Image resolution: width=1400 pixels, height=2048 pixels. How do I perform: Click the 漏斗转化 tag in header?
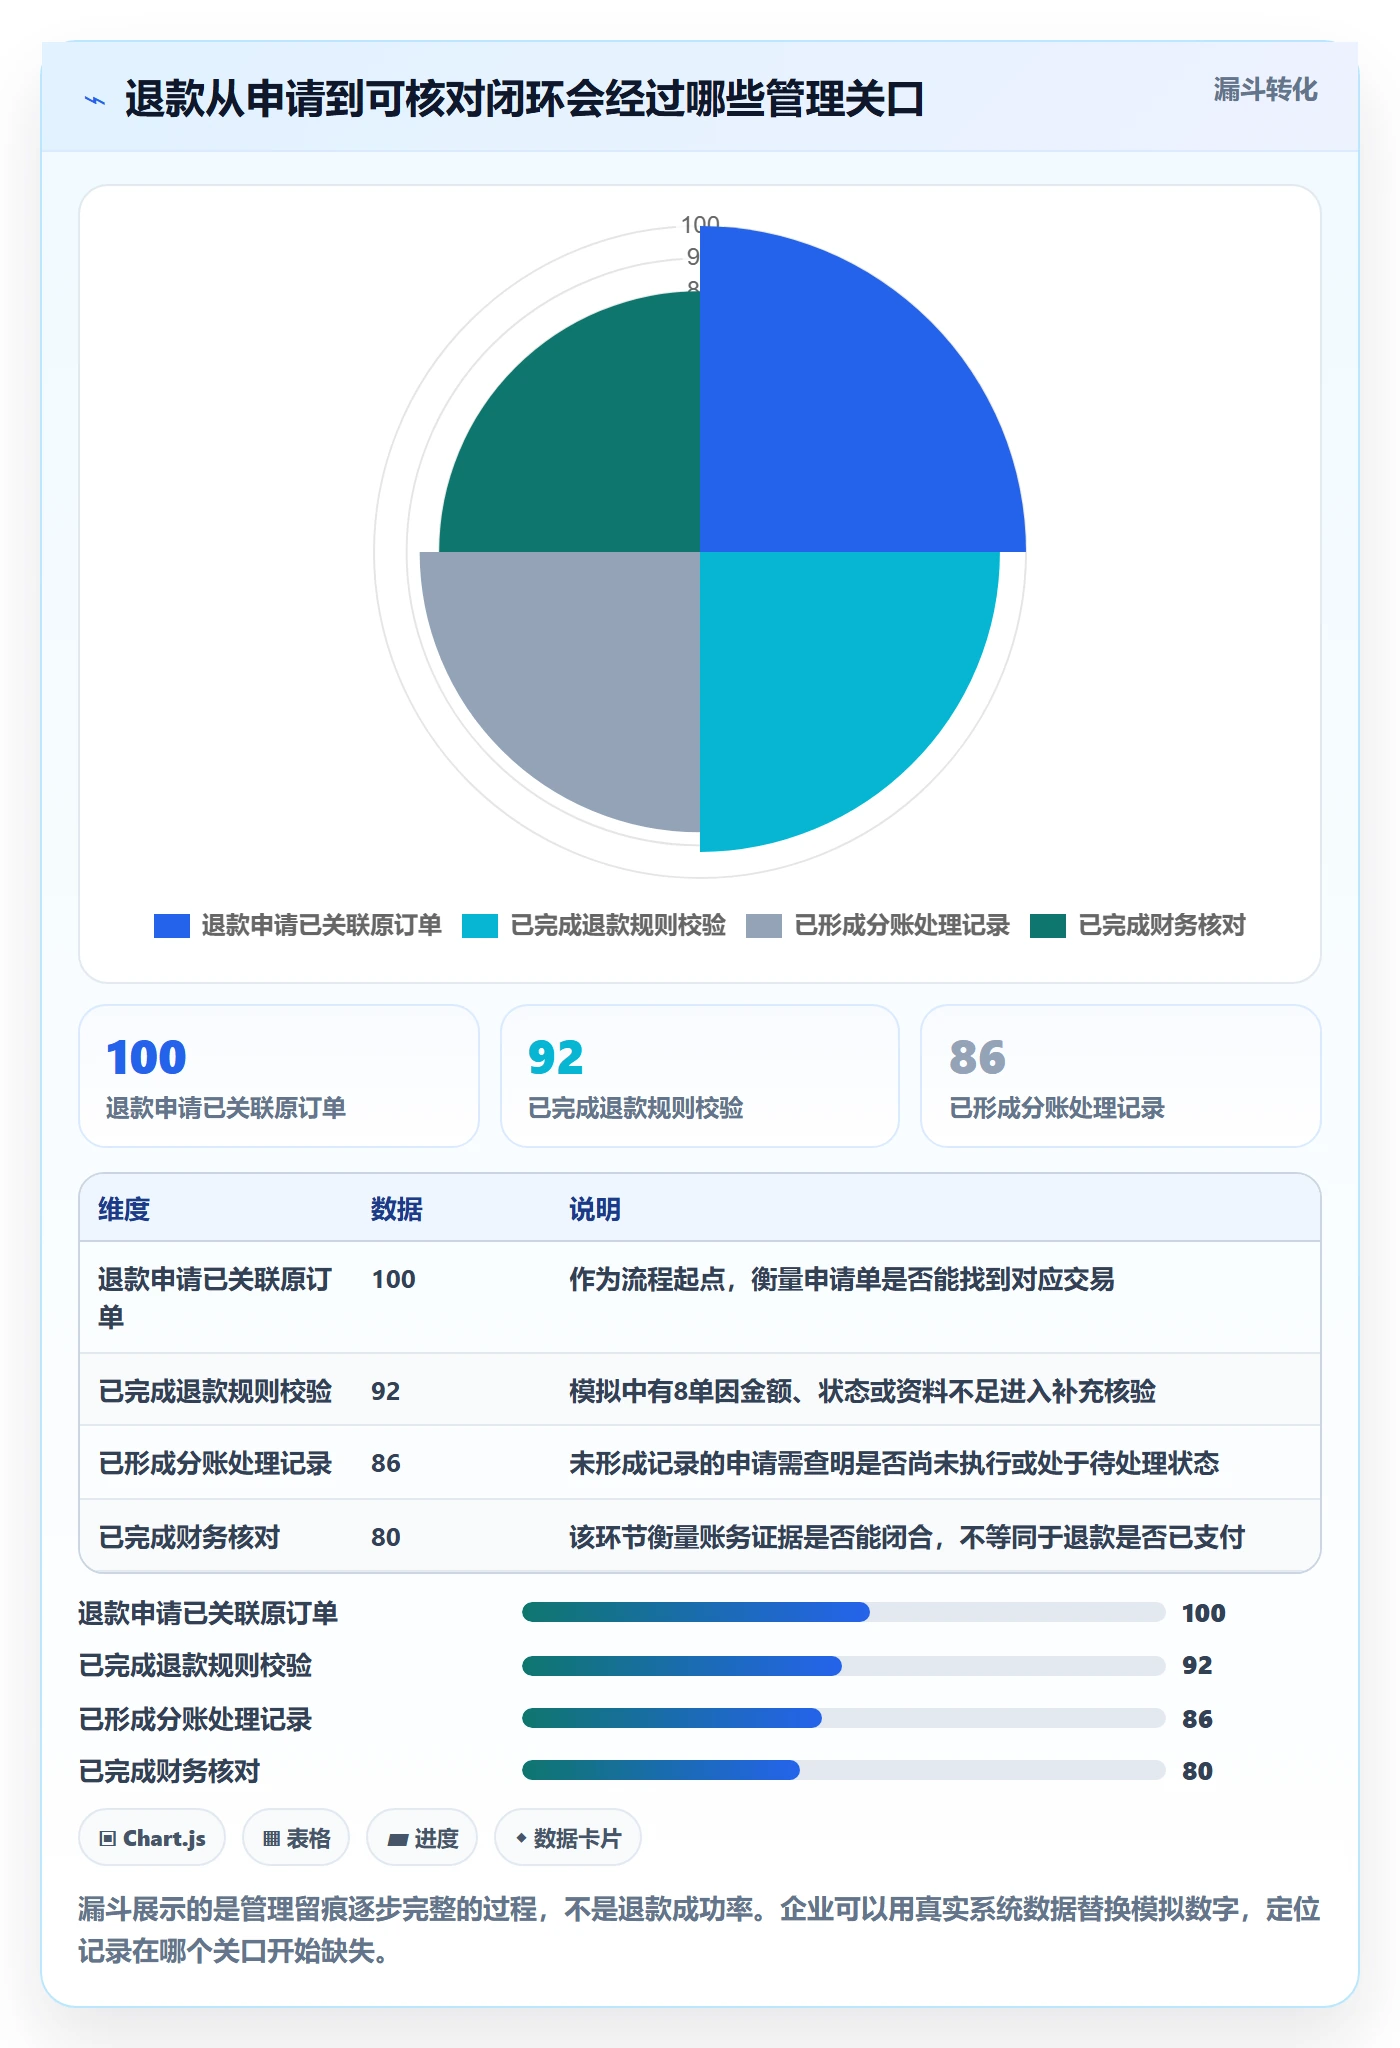point(1265,90)
